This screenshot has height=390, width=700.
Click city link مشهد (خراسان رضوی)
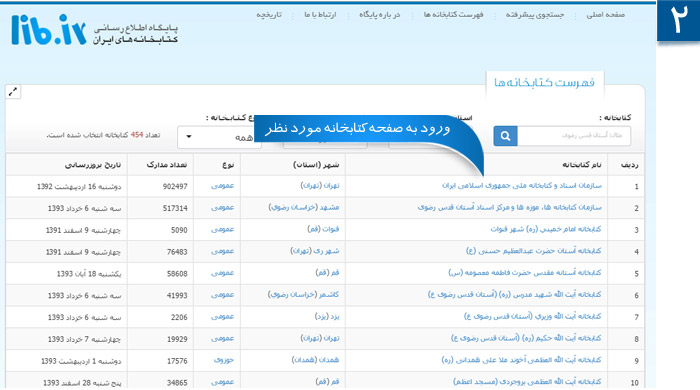click(304, 207)
